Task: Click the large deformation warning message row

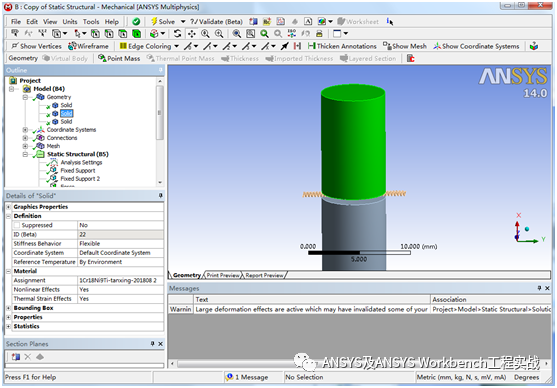Action: (x=359, y=309)
